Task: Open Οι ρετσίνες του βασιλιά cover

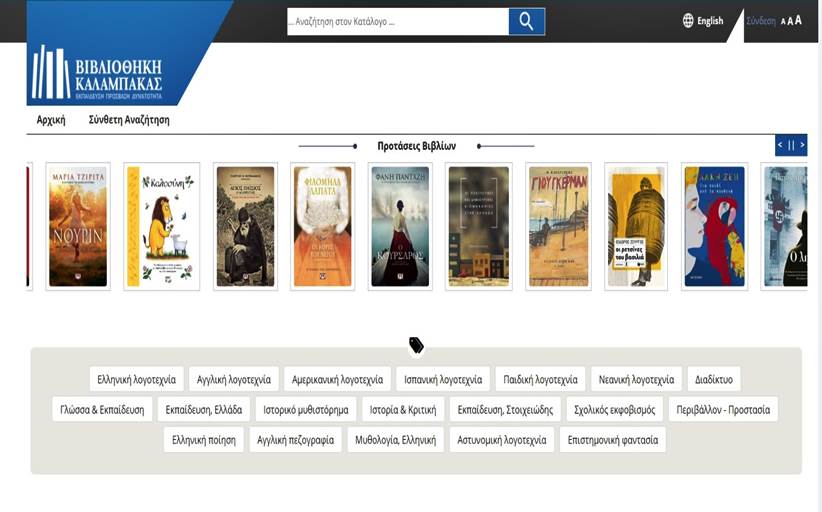Action: [636, 226]
